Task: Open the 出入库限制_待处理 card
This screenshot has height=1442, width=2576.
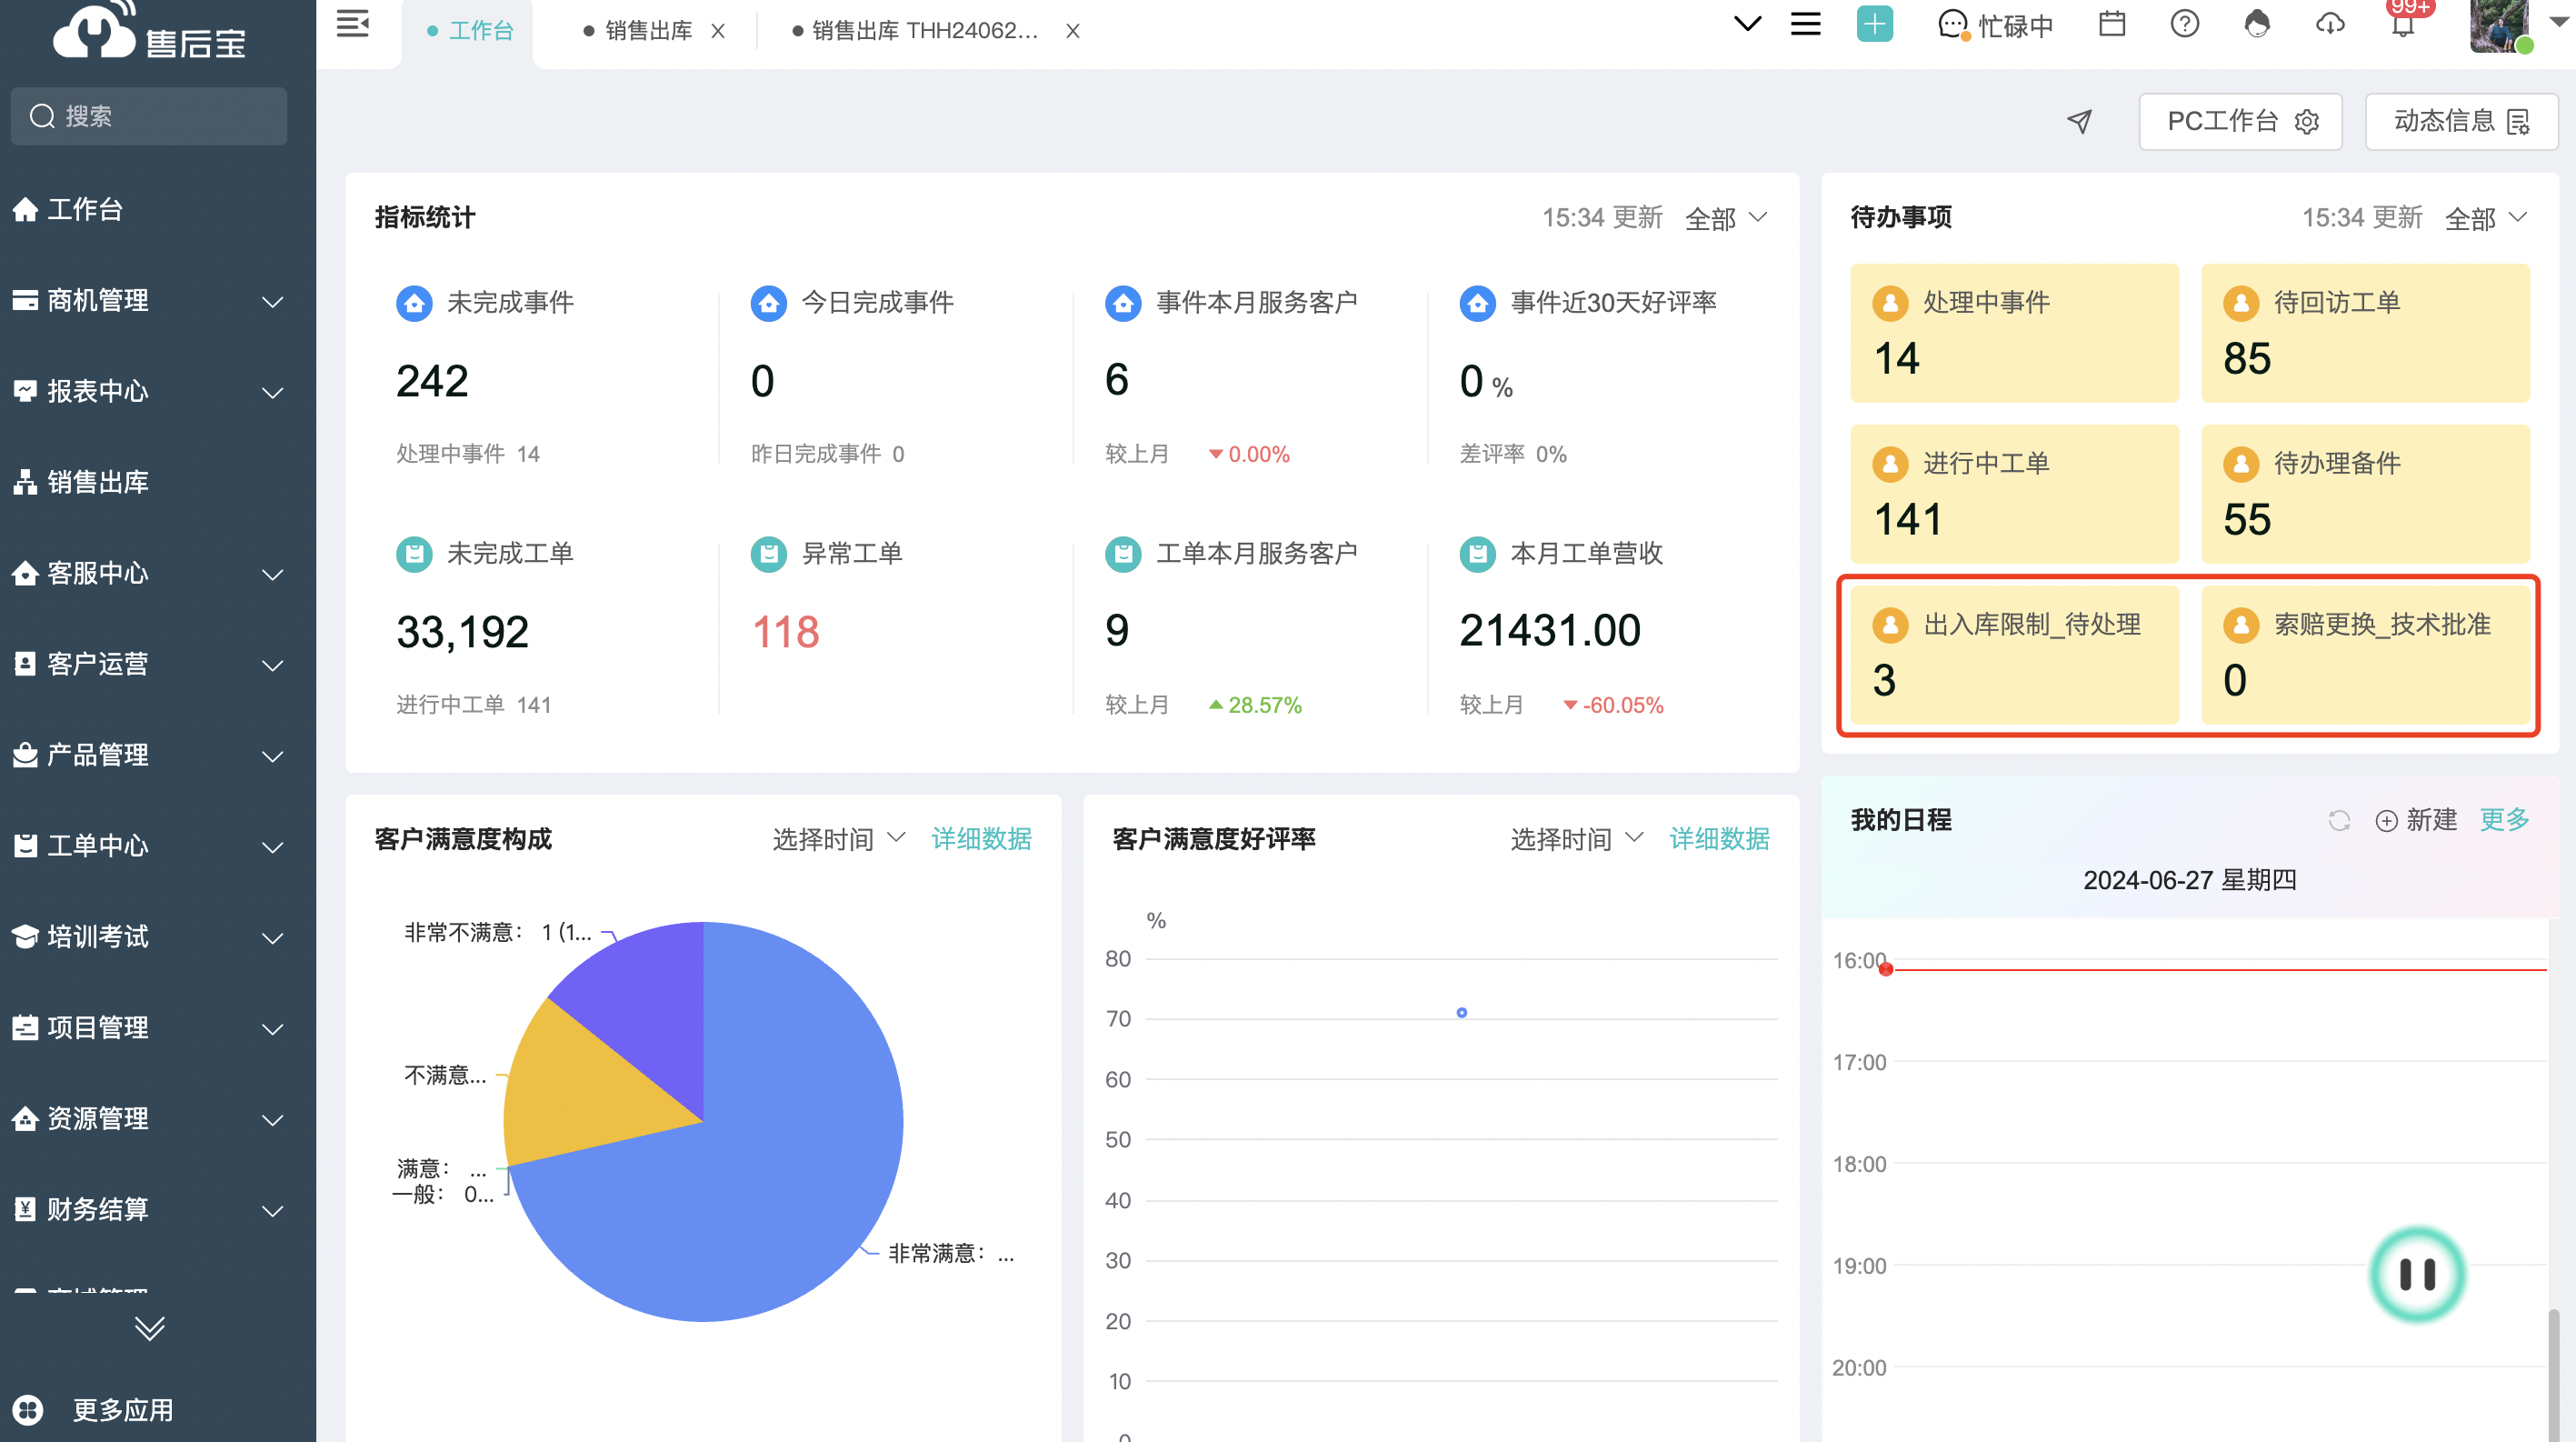Action: click(x=2014, y=655)
